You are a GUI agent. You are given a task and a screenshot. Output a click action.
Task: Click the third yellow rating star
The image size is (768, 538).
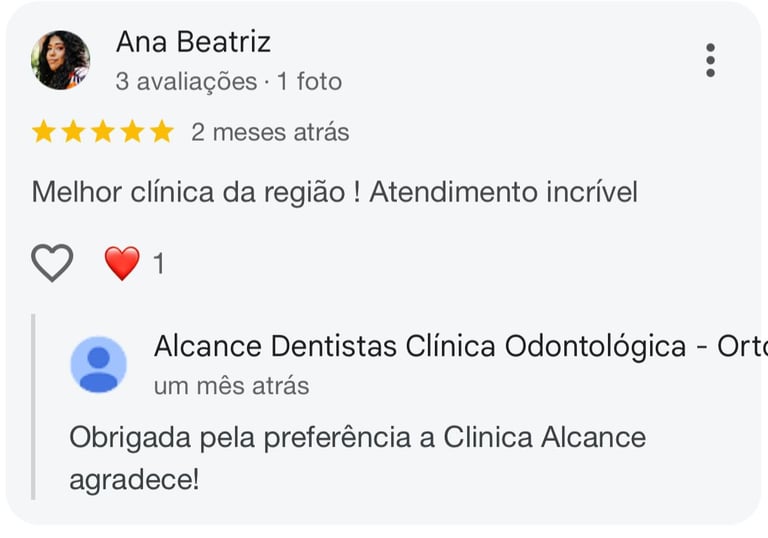click(x=103, y=132)
